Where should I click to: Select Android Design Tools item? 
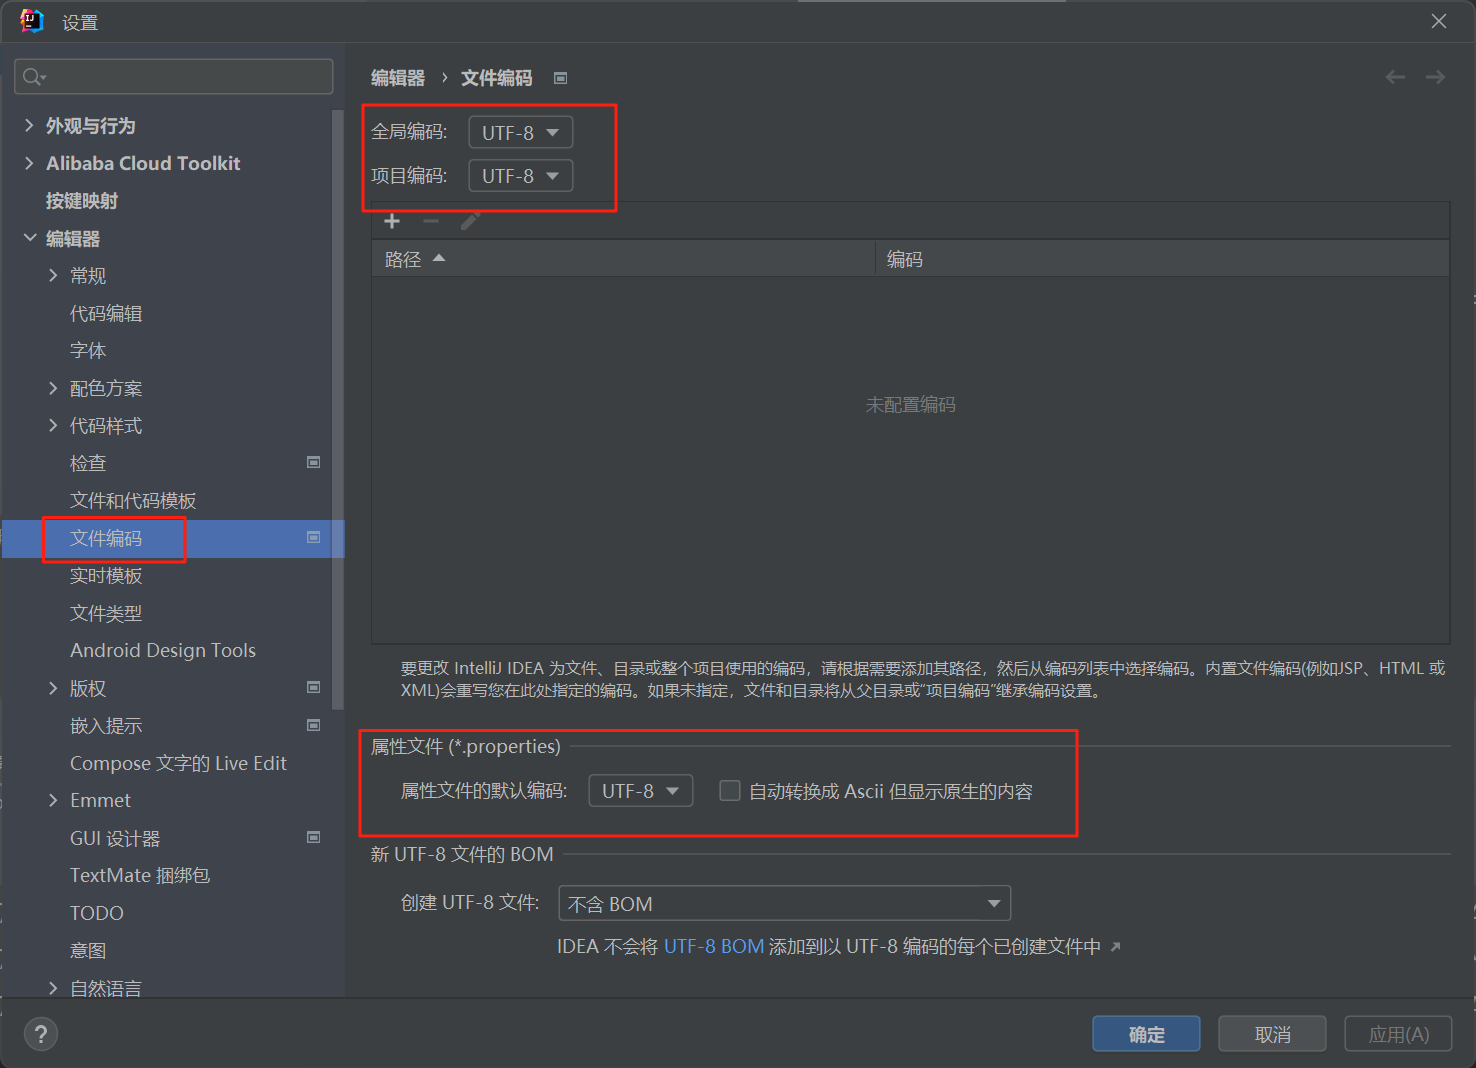[x=163, y=650]
